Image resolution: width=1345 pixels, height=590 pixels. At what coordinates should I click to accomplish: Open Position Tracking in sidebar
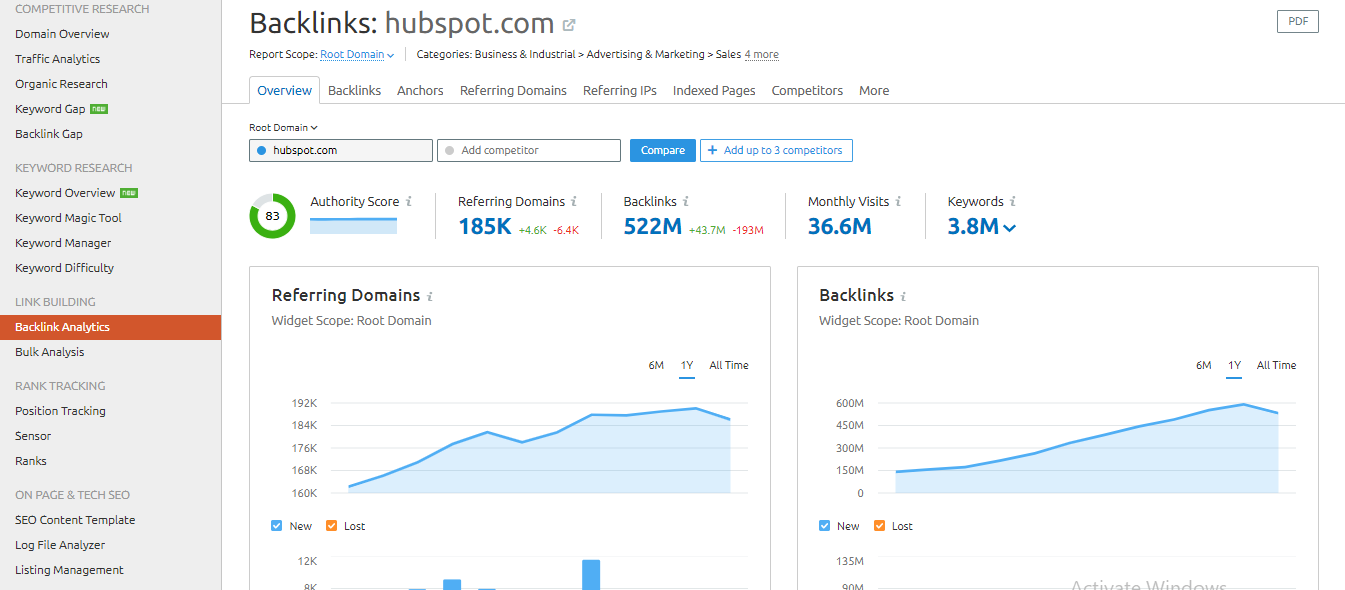click(60, 411)
